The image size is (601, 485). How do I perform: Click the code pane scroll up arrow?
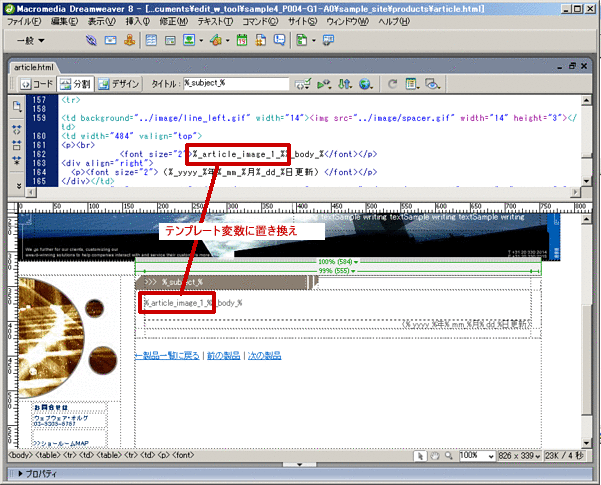pyautogui.click(x=586, y=100)
